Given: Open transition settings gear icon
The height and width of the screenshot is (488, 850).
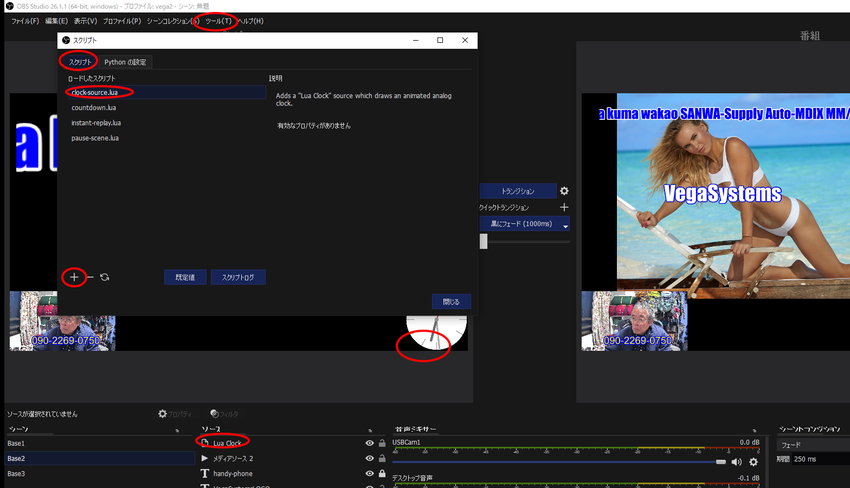Looking at the screenshot, I should [x=564, y=191].
